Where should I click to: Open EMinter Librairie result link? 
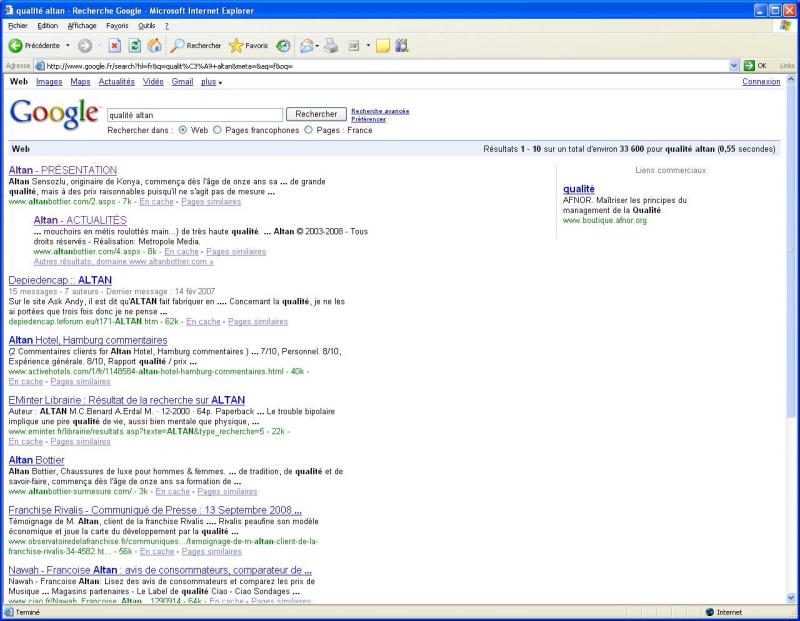[x=127, y=400]
